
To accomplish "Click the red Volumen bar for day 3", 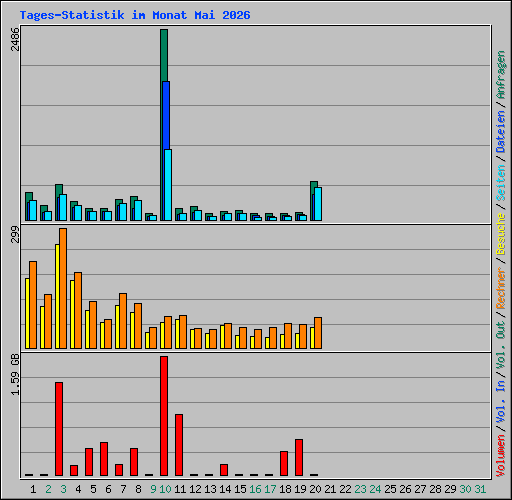I will coord(59,429).
